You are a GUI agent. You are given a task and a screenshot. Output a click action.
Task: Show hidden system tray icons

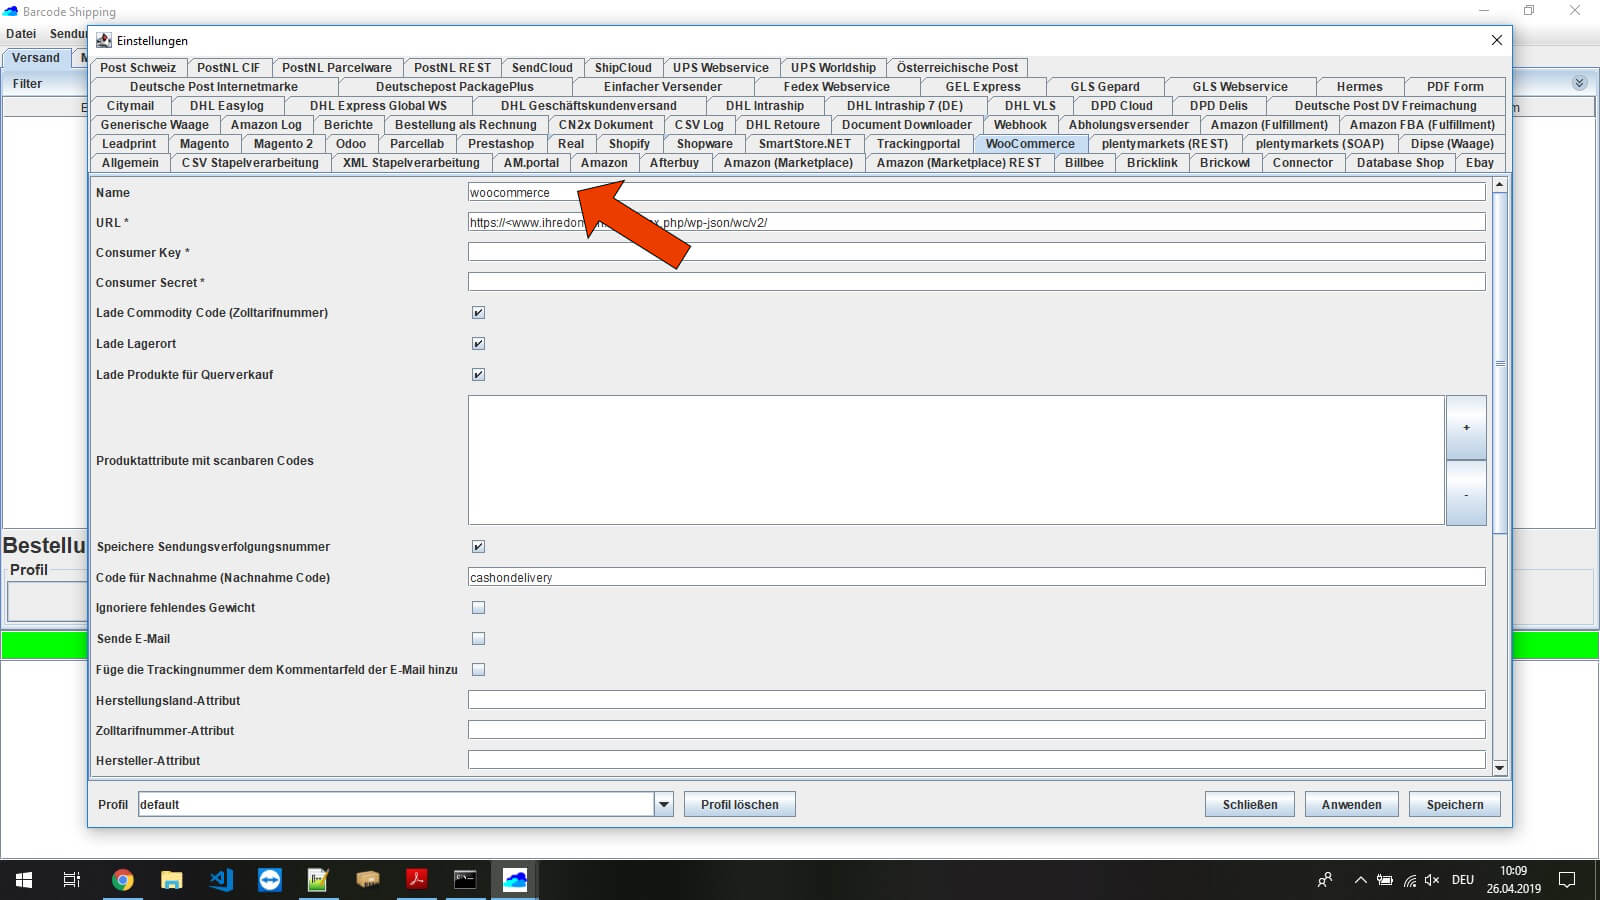1360,880
